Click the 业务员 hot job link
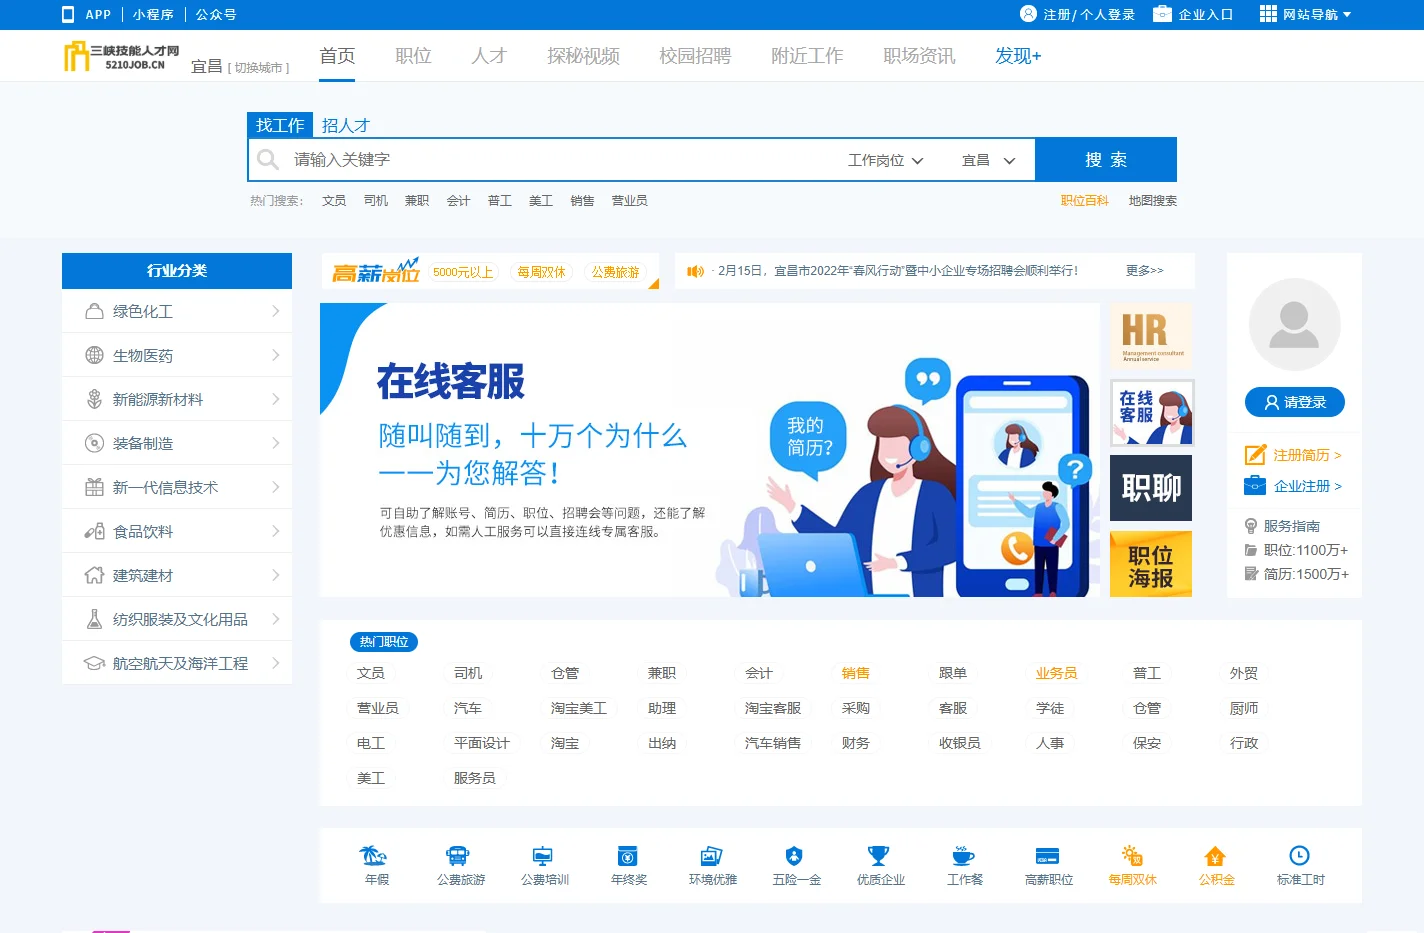Image resolution: width=1424 pixels, height=933 pixels. (x=1056, y=673)
